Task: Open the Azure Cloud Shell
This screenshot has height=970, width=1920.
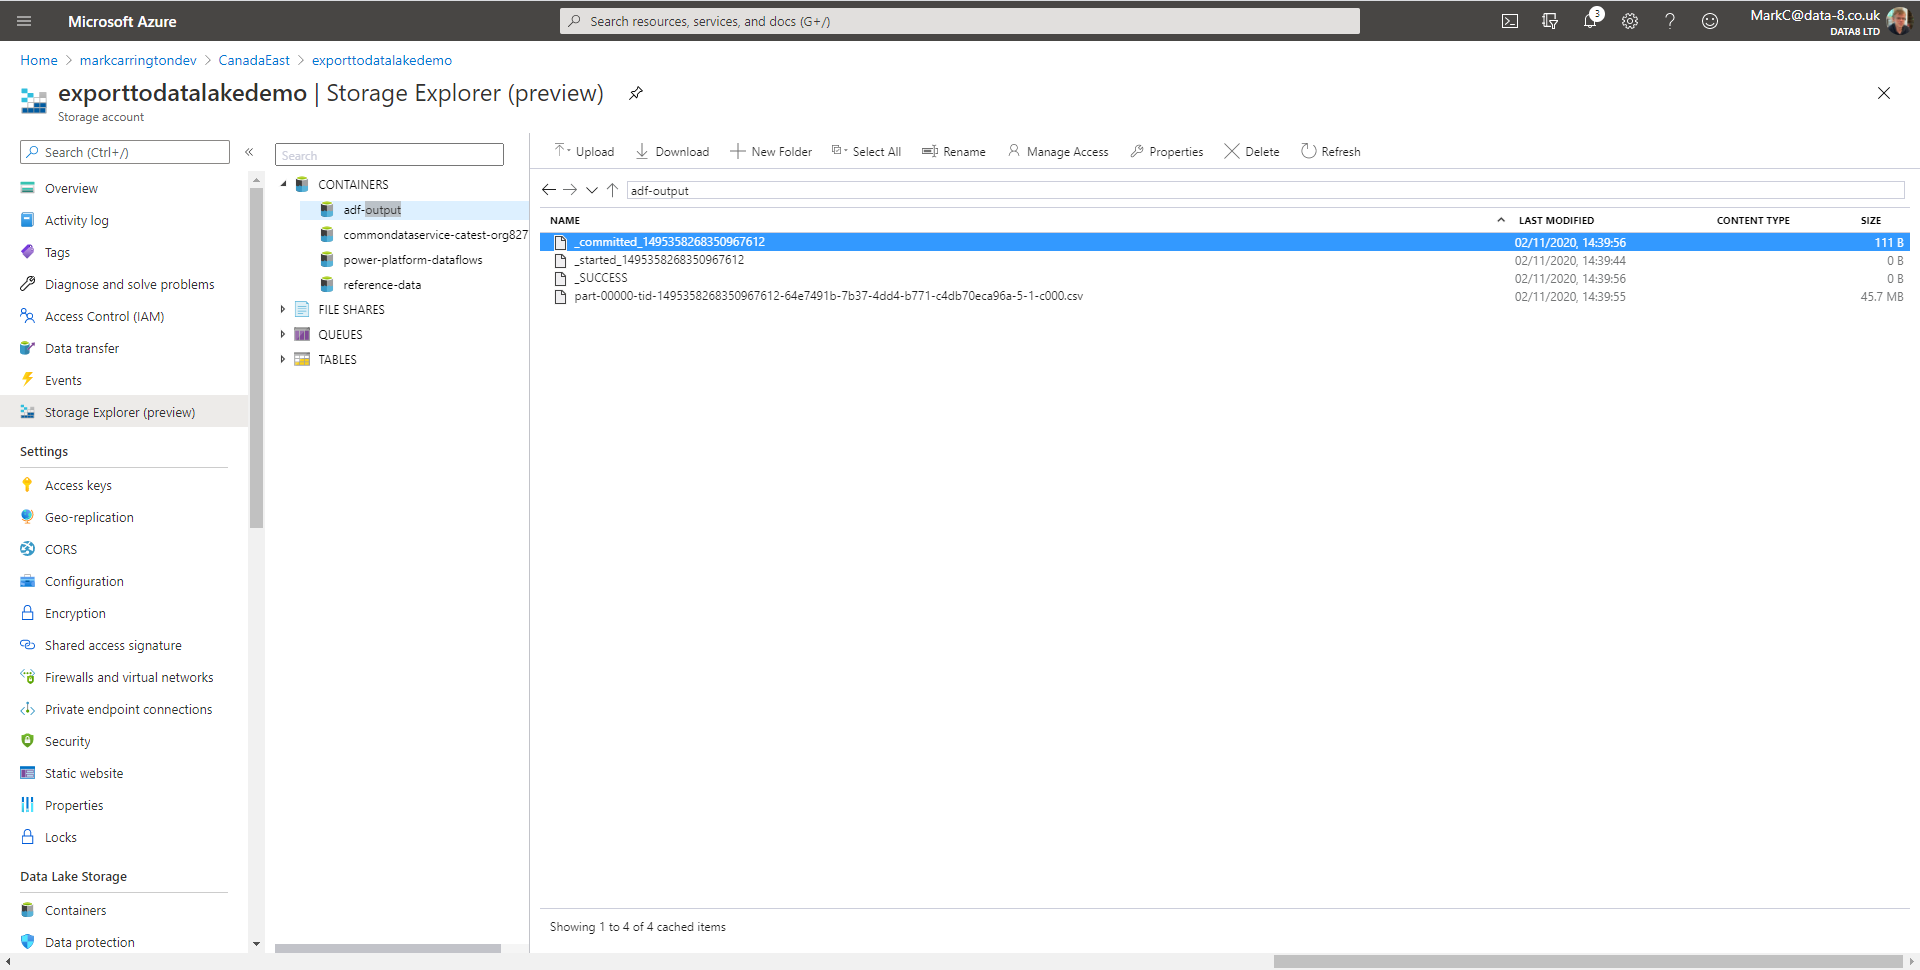Action: click(1510, 20)
